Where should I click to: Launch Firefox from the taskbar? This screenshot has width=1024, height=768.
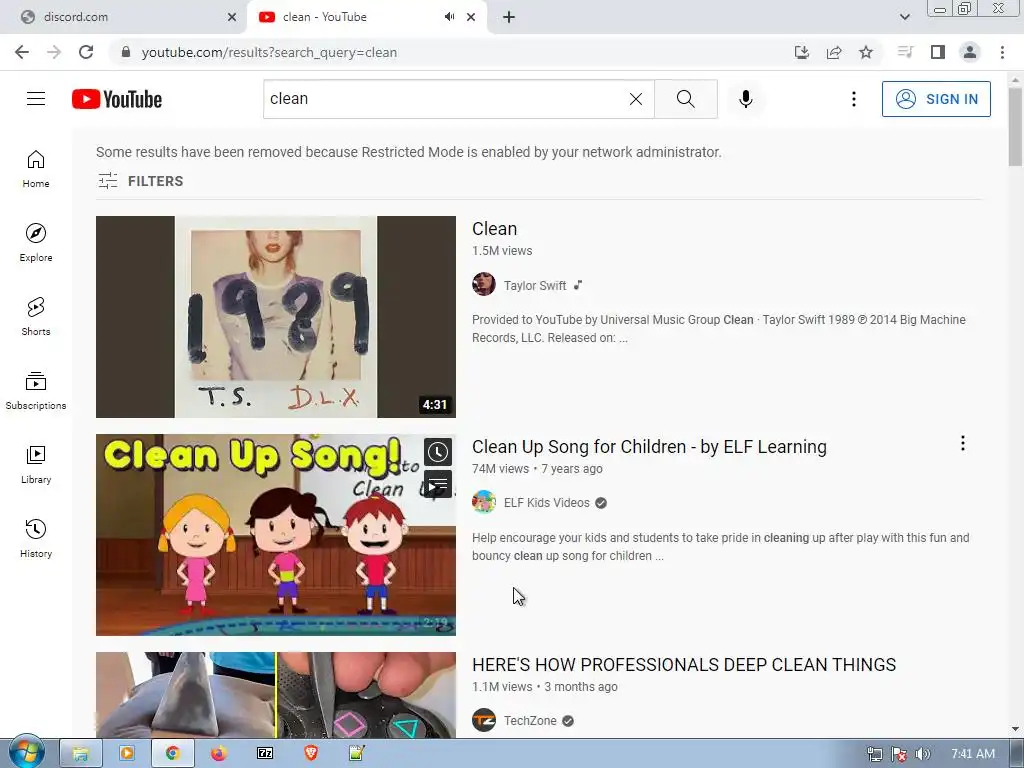pyautogui.click(x=219, y=754)
